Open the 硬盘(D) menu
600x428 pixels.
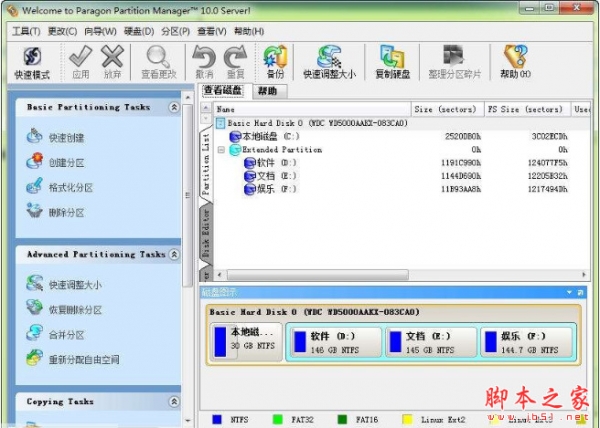(139, 31)
